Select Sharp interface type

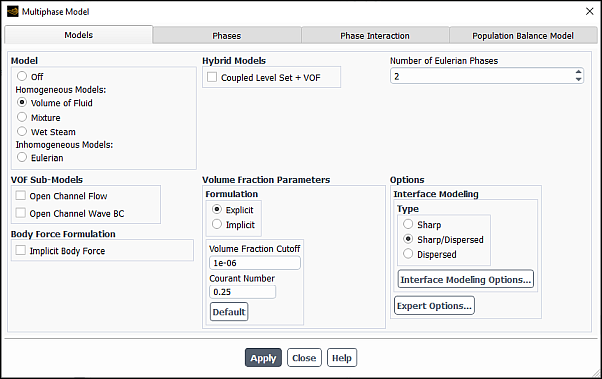[408, 224]
